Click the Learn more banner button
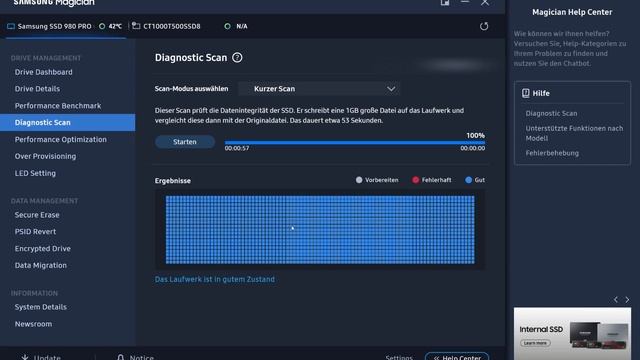 coord(535,343)
